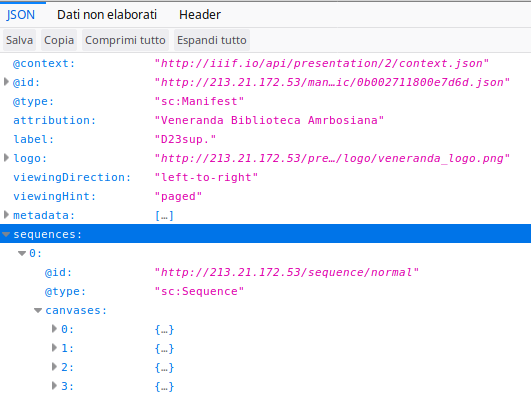Image resolution: width=531 pixels, height=394 pixels.
Task: Open the Dati non elaborati tab
Action: [107, 15]
